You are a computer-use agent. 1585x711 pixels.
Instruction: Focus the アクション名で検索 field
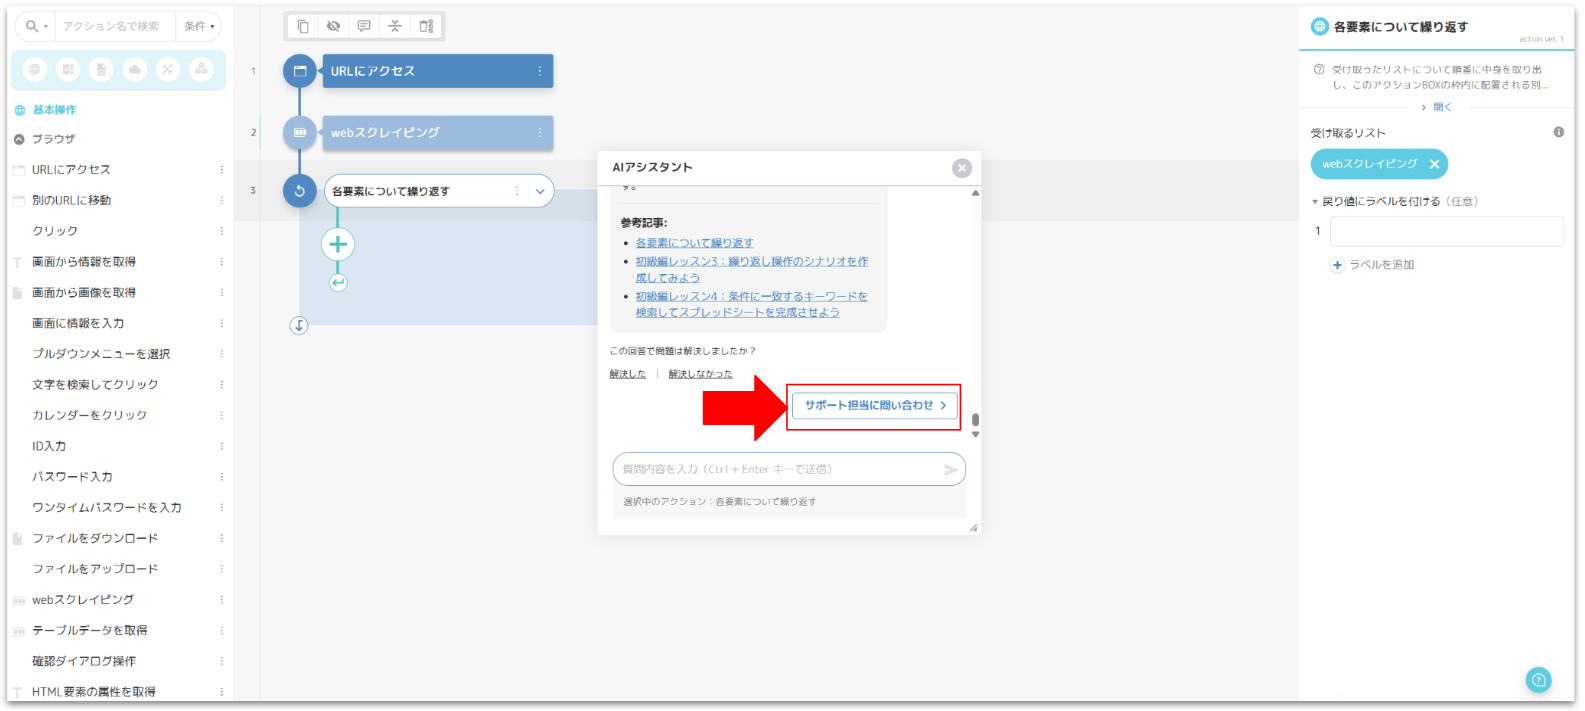114,26
